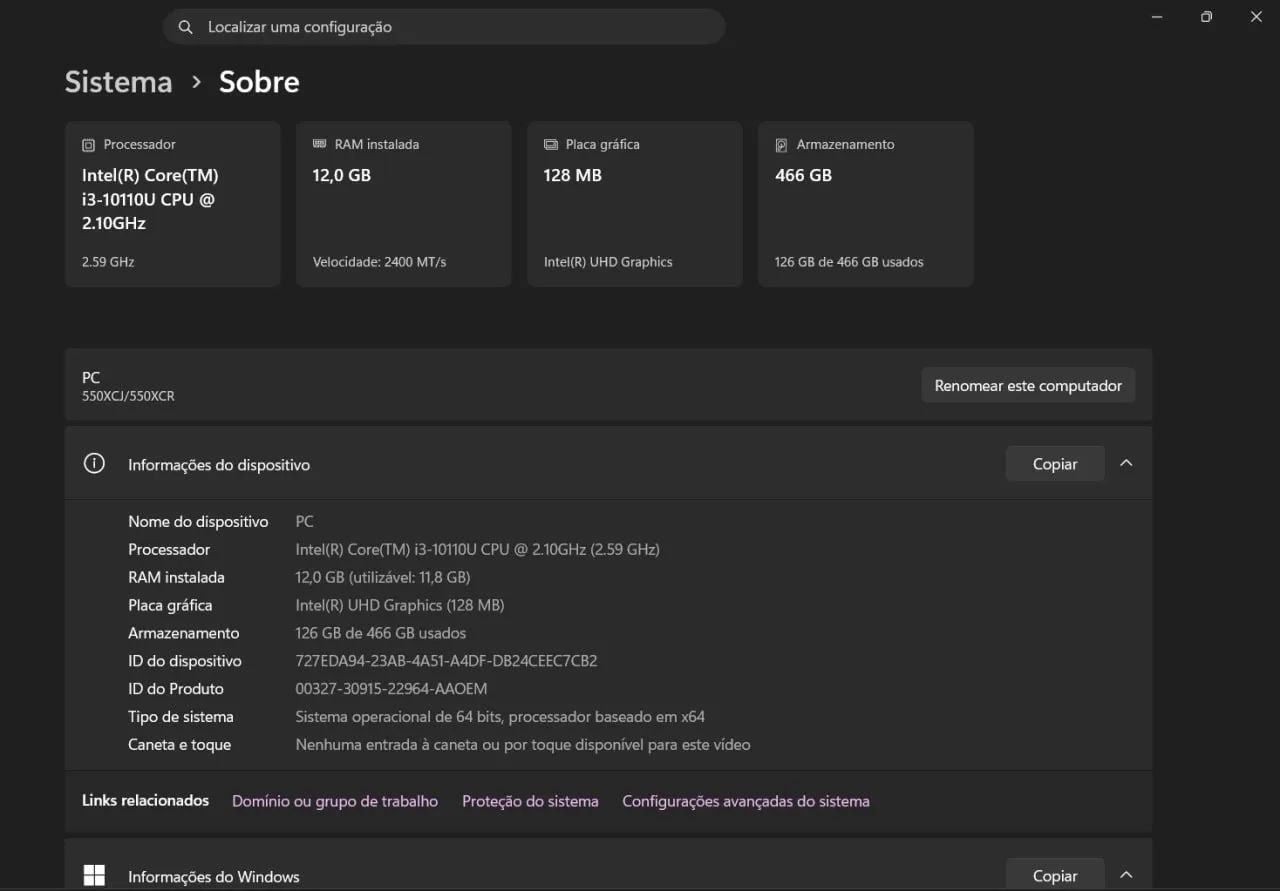
Task: Click the Armazenamento disk icon
Action: point(782,145)
